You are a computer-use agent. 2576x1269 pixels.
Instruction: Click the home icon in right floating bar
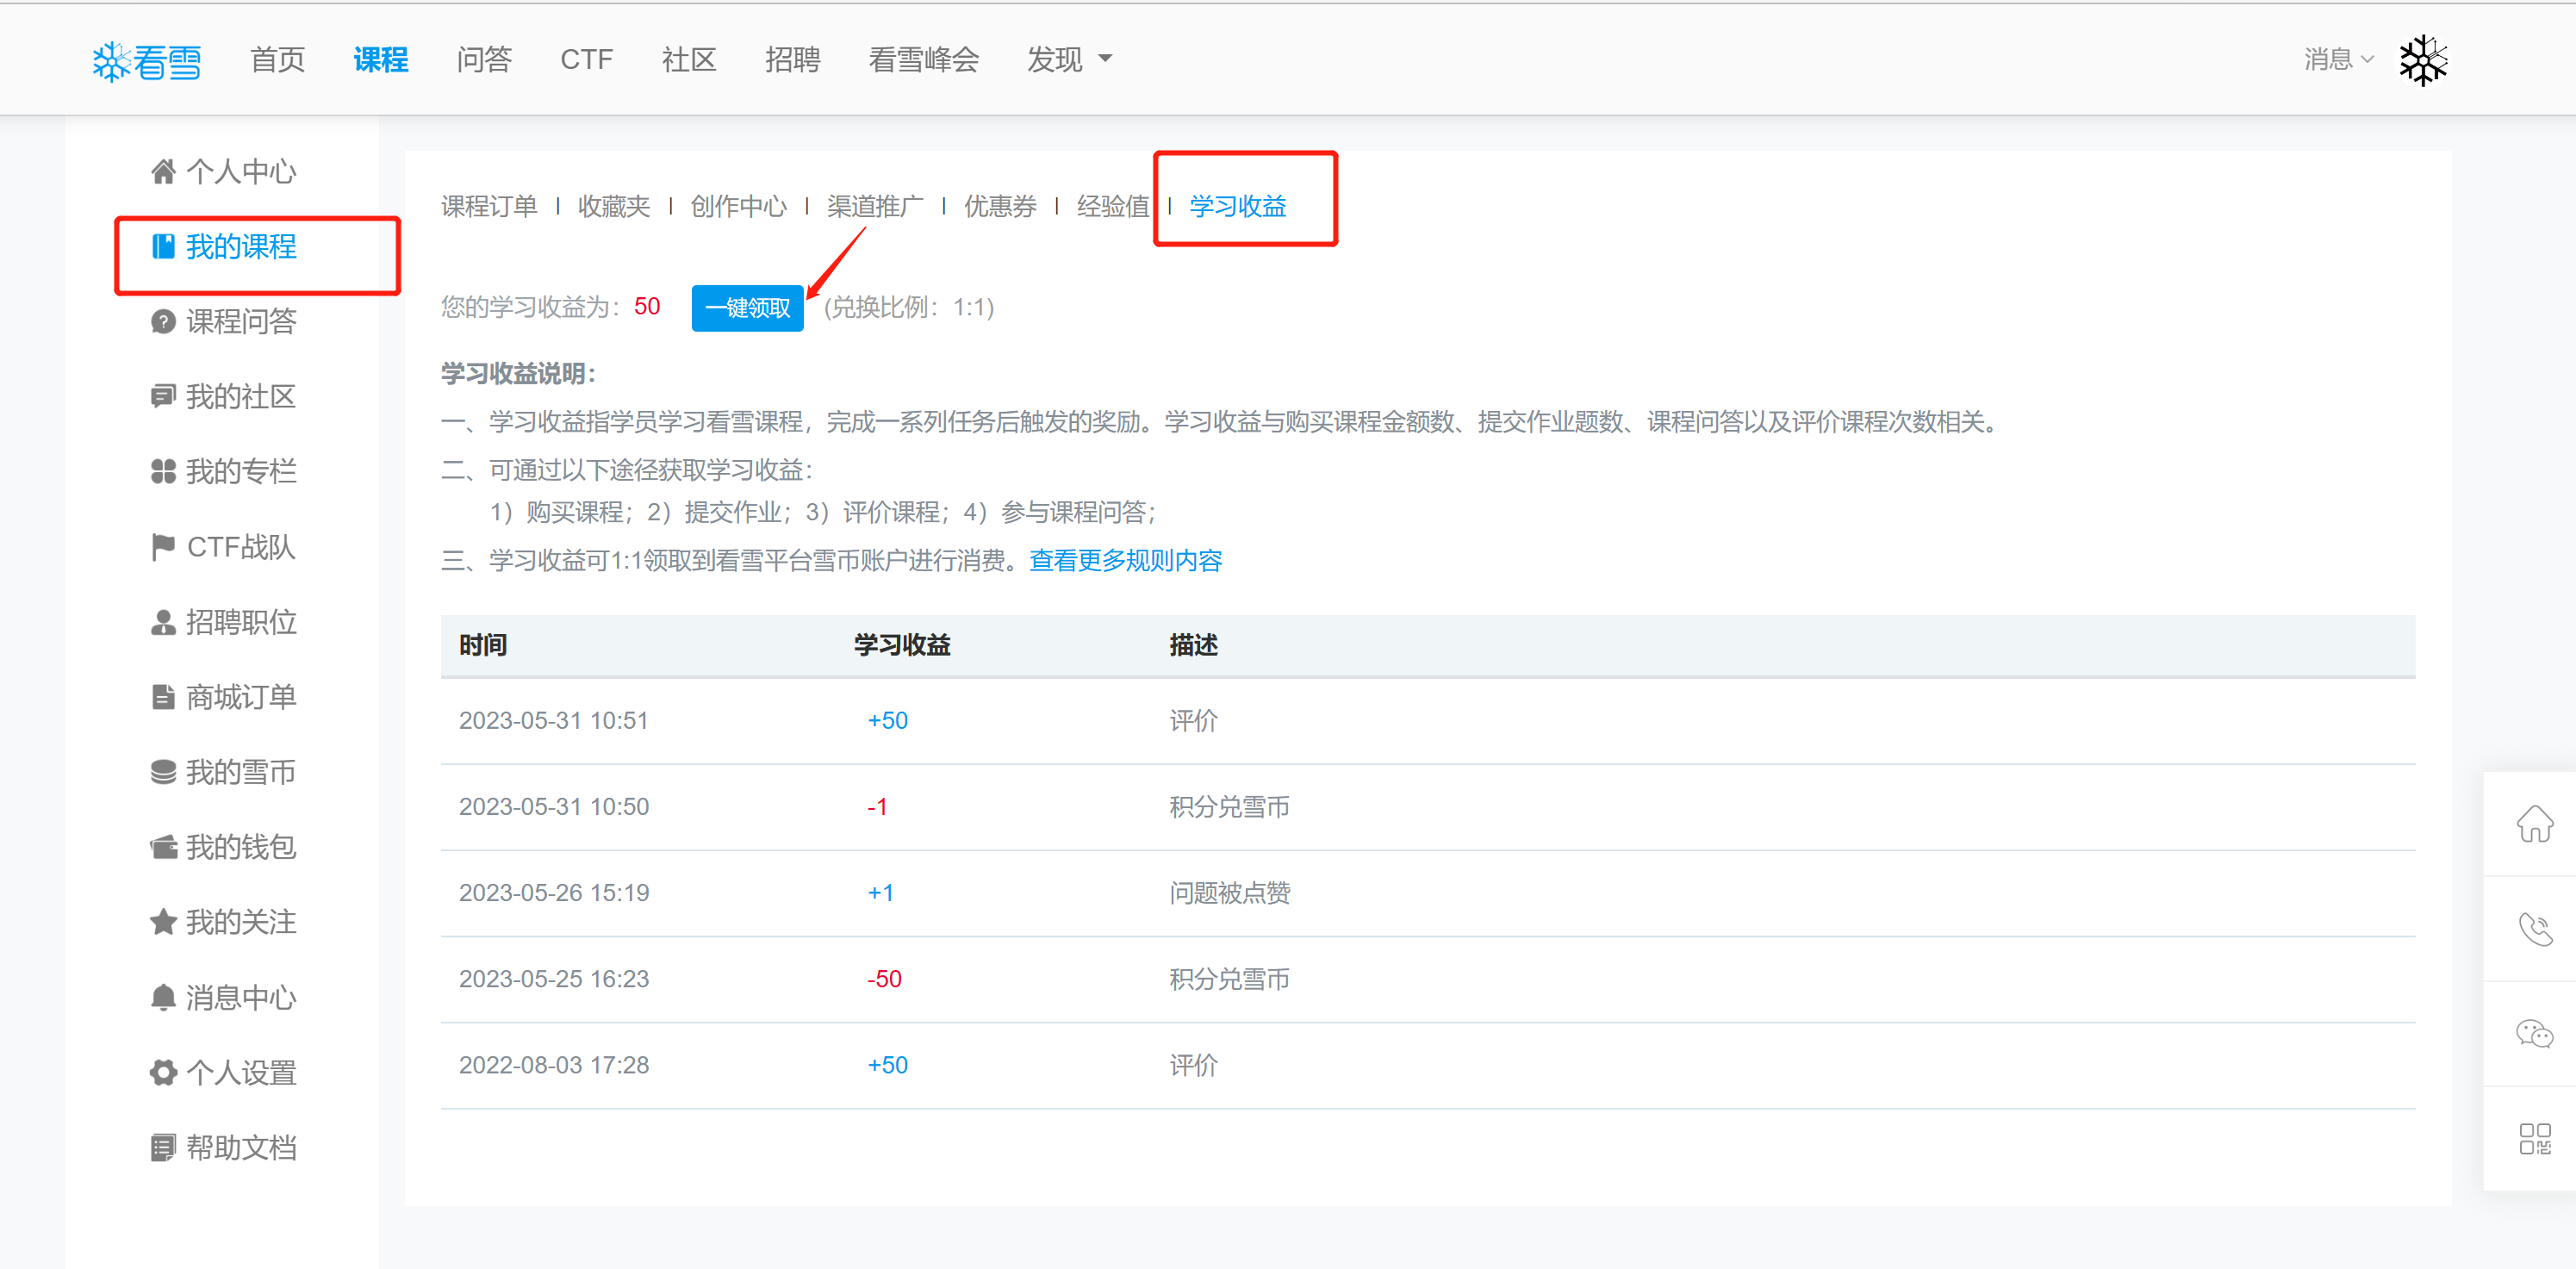(2534, 824)
